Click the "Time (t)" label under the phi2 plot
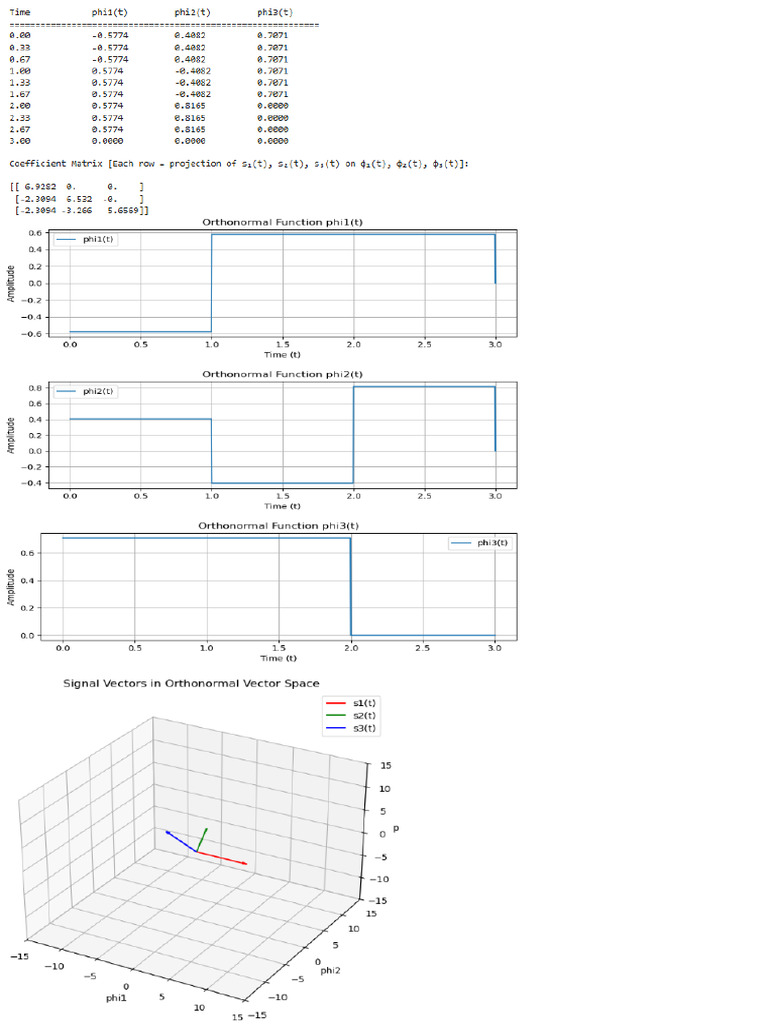768x1024 pixels. [x=282, y=506]
